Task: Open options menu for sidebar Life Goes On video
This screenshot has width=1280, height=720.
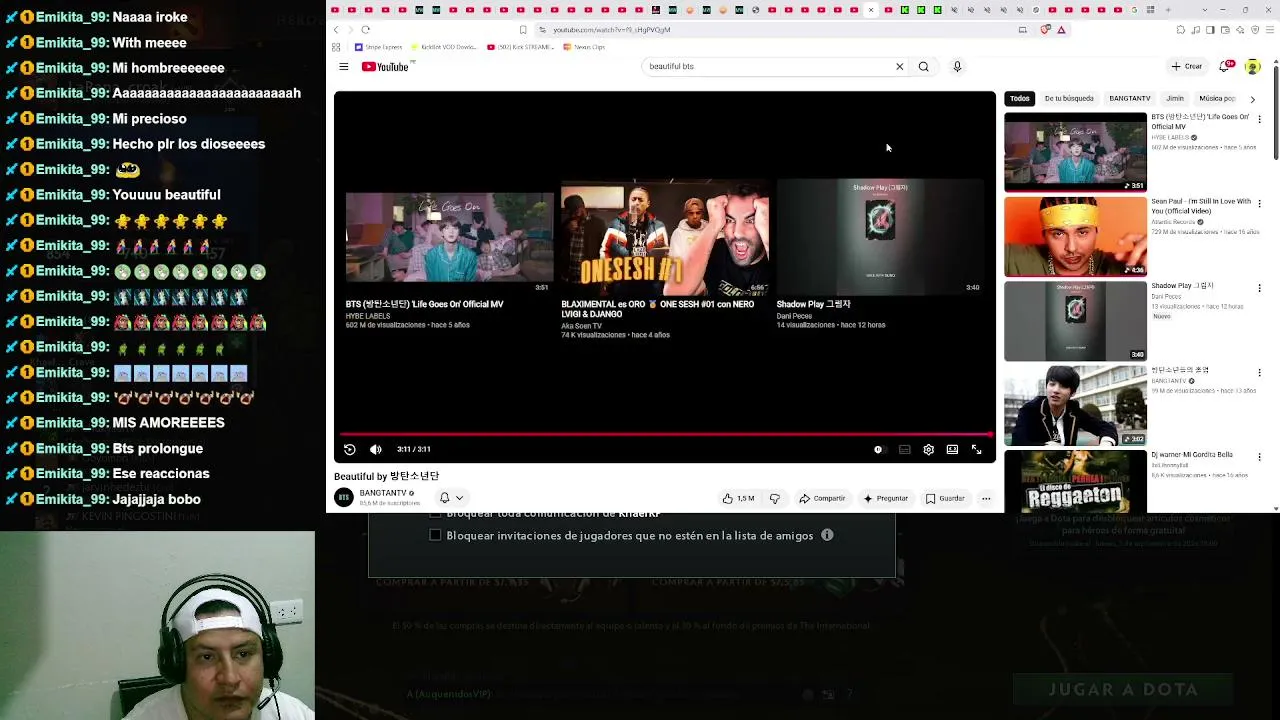Action: [x=1259, y=120]
